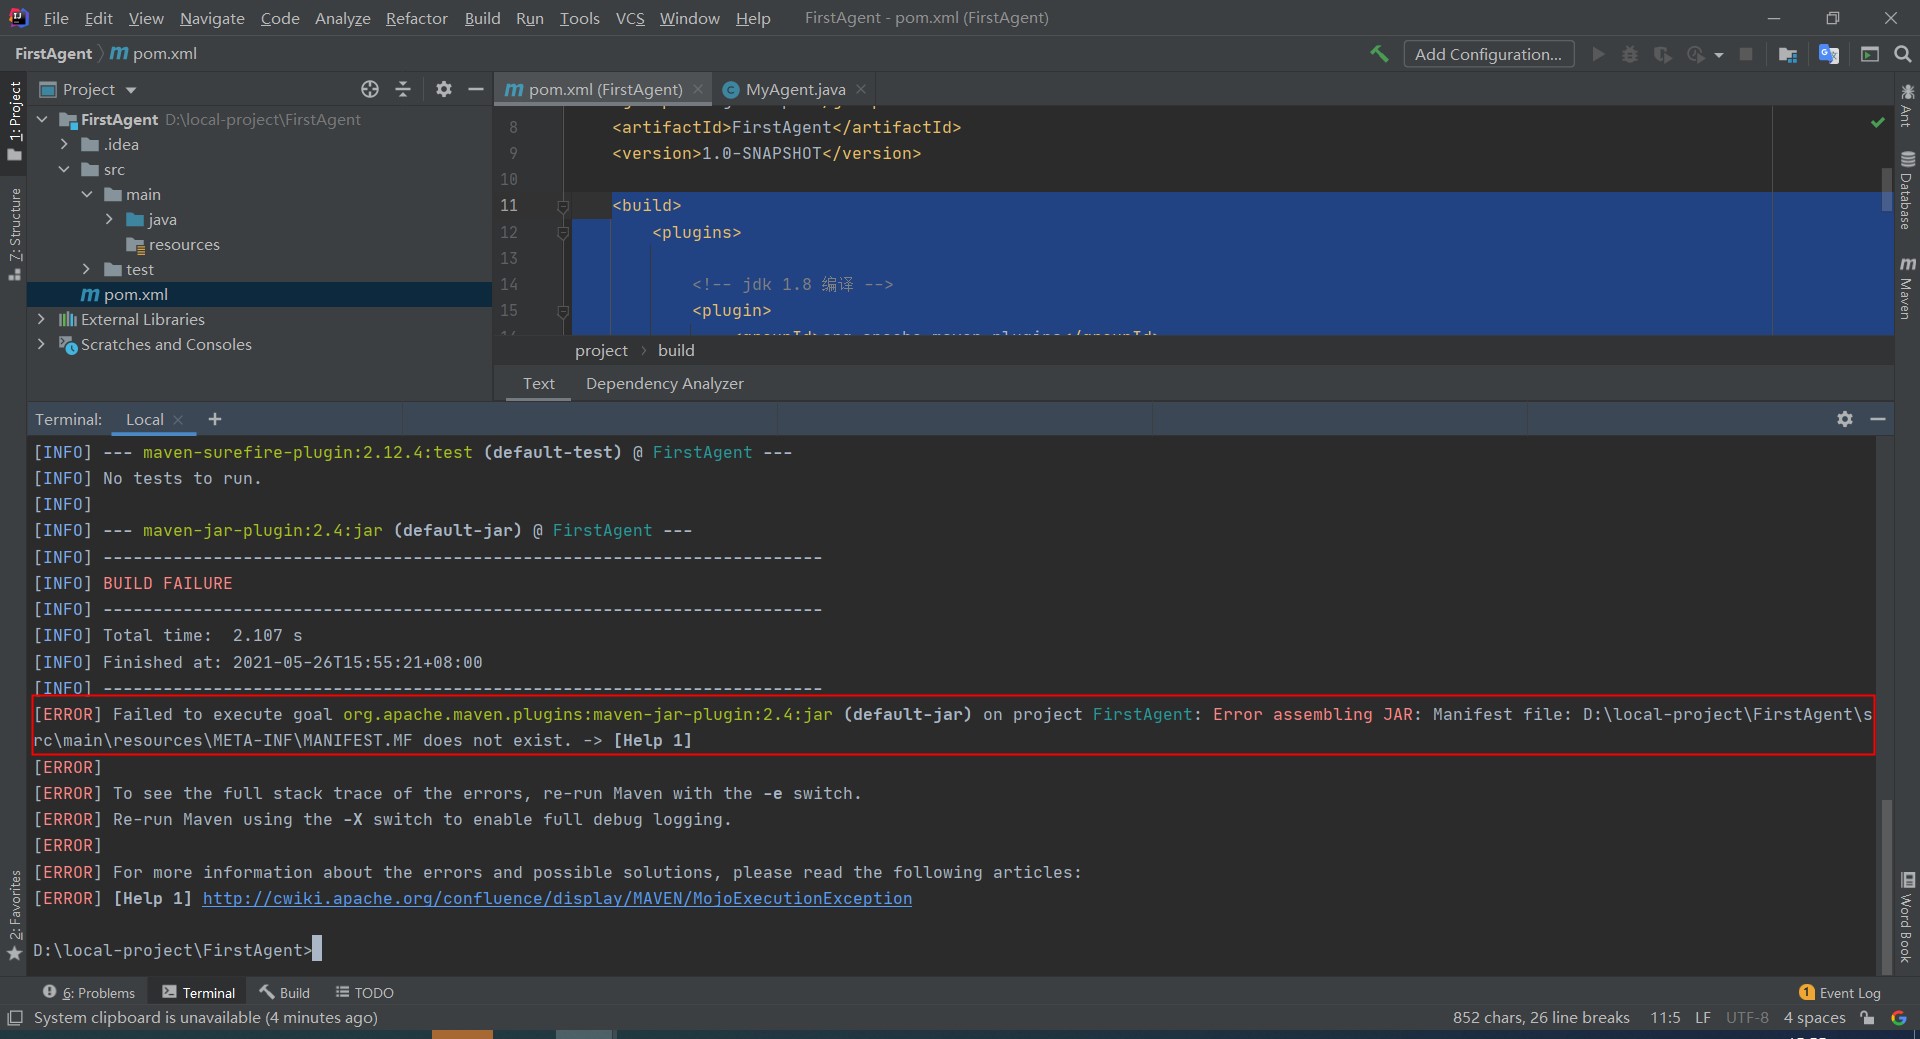Open the Build tool window button

285,992
